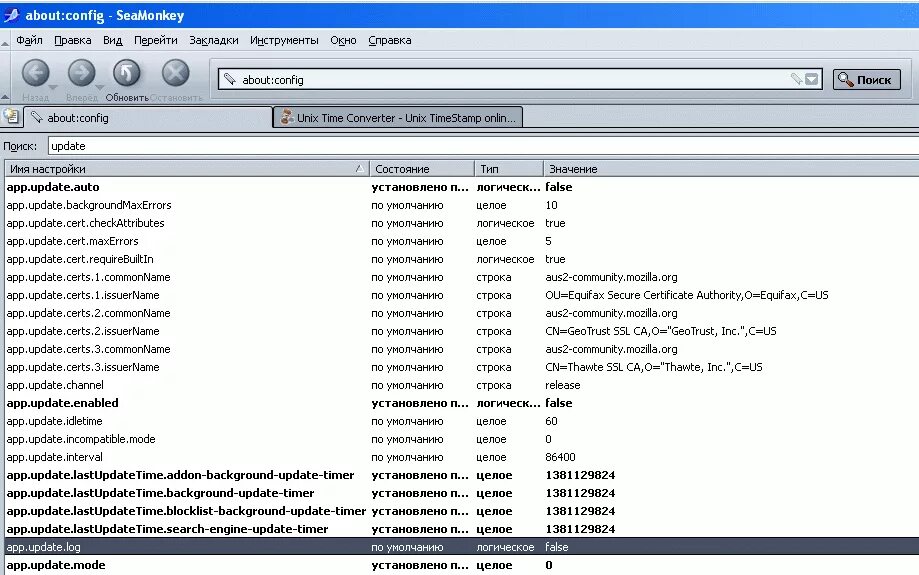Select the app.update.enabled row
This screenshot has width=919, height=575.
[462, 403]
